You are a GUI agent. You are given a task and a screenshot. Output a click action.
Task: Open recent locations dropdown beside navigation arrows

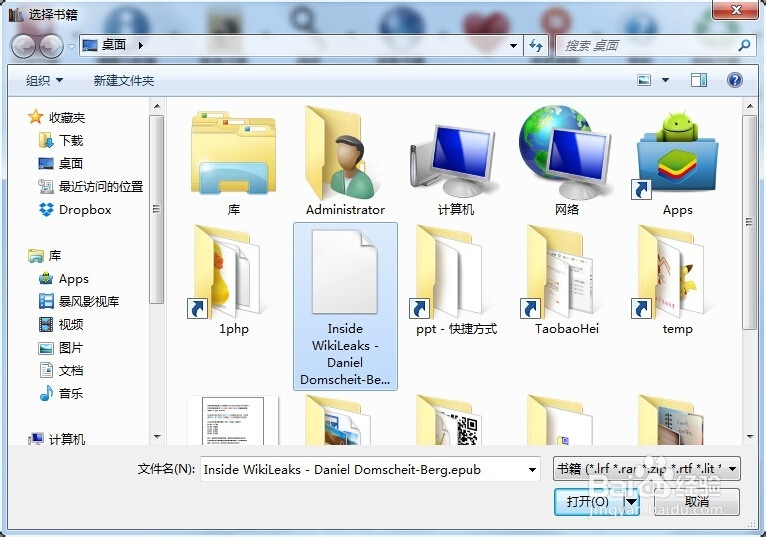point(71,46)
